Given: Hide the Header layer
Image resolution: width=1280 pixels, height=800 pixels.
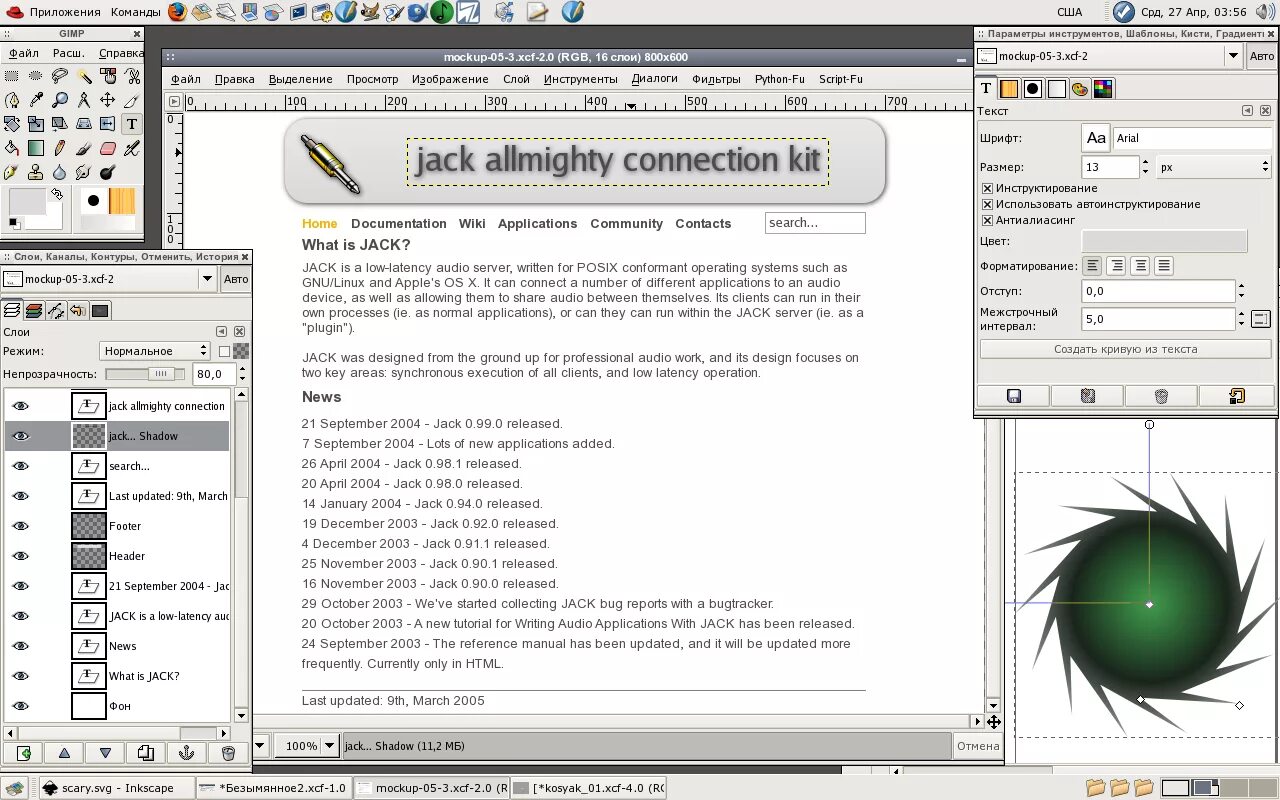Looking at the screenshot, I should pos(20,556).
